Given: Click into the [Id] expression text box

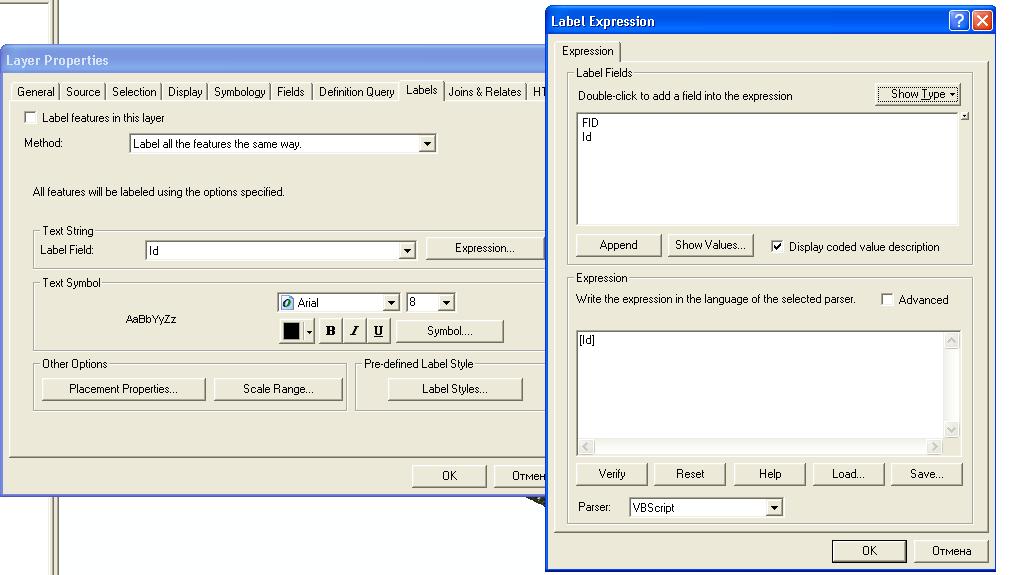Looking at the screenshot, I should (x=761, y=384).
